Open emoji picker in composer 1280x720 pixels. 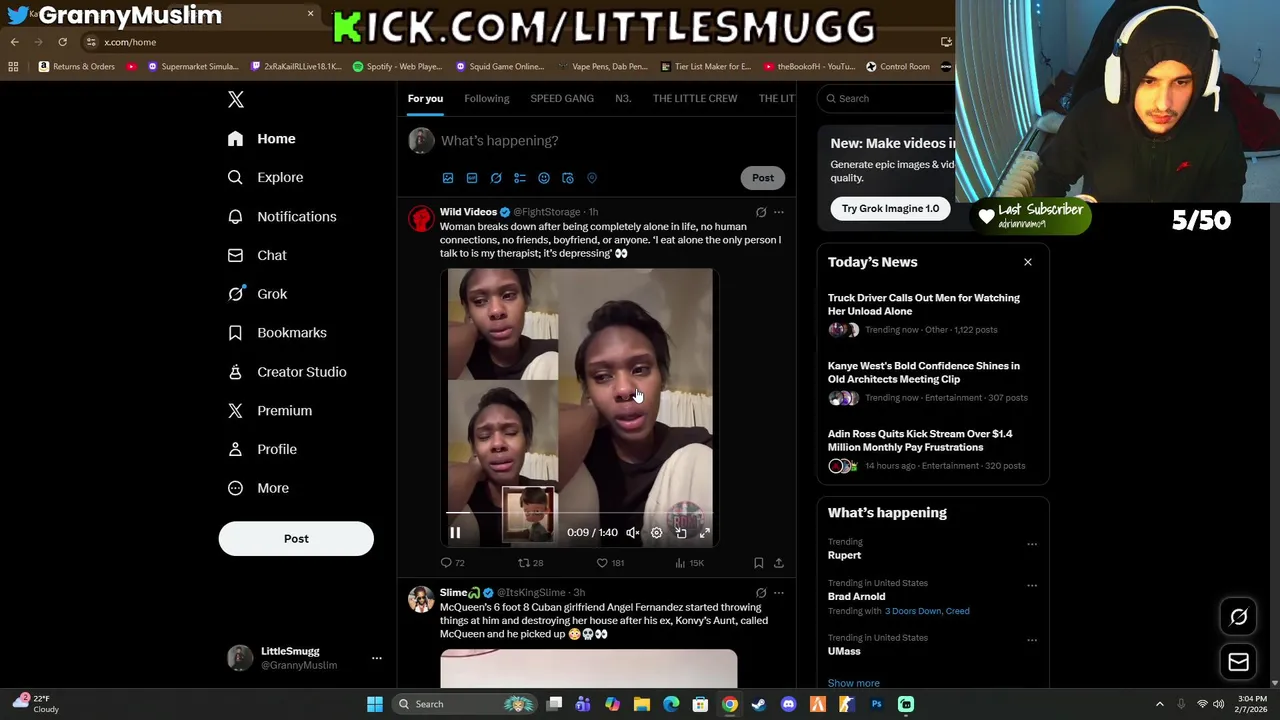pos(544,178)
